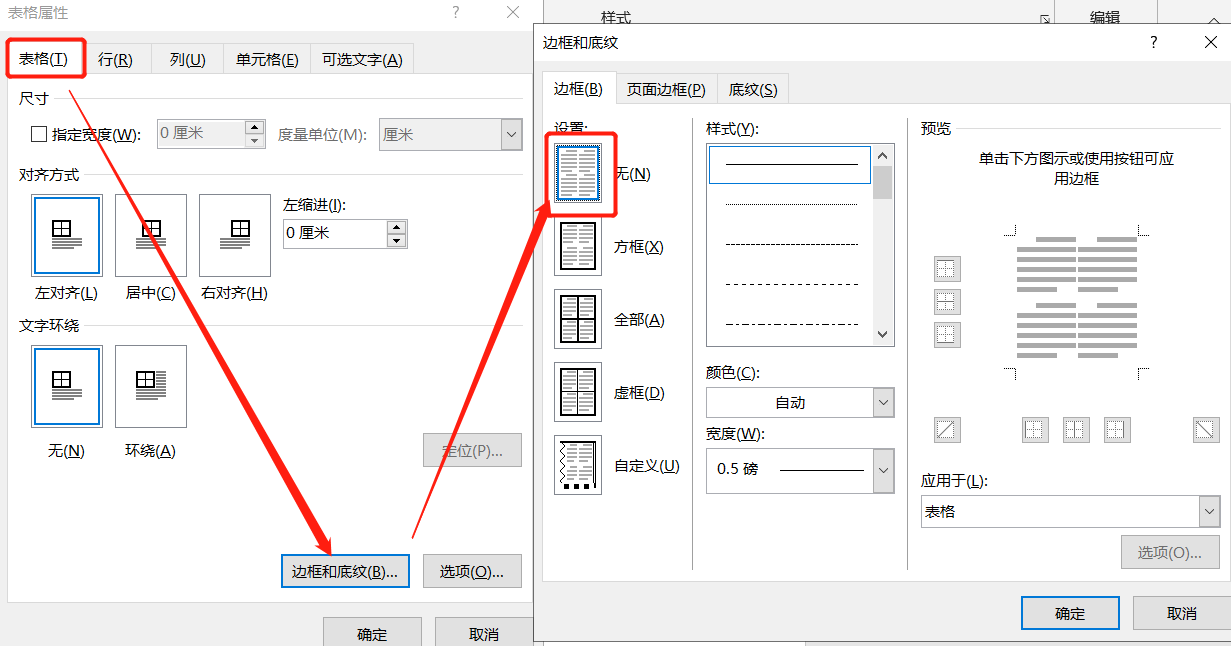Switch to 单元格(E) tab
This screenshot has width=1231, height=646.
[x=267, y=59]
